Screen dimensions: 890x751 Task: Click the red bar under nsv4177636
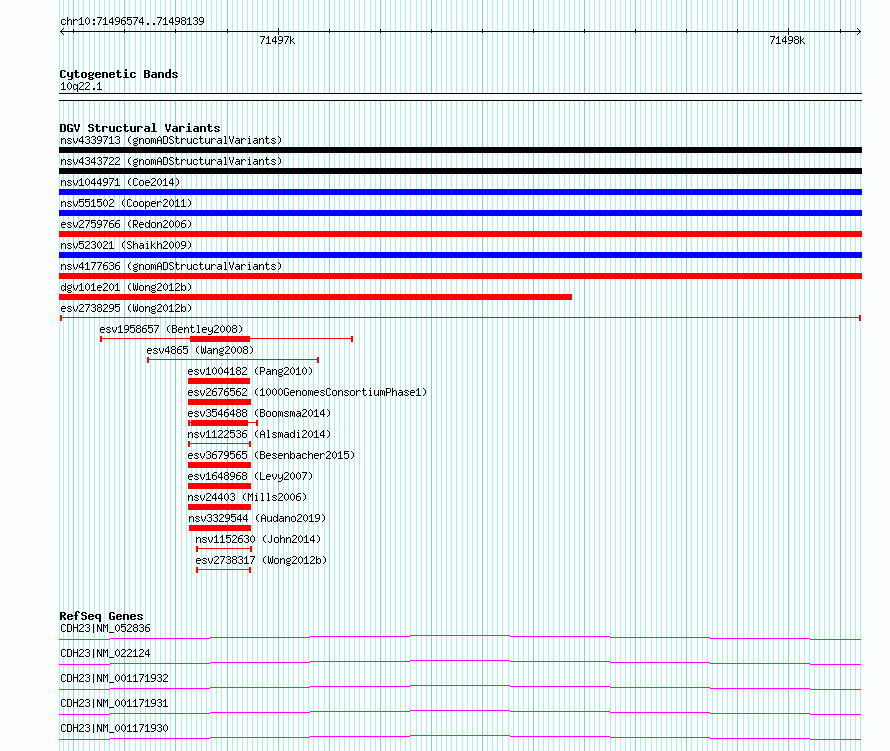460,276
